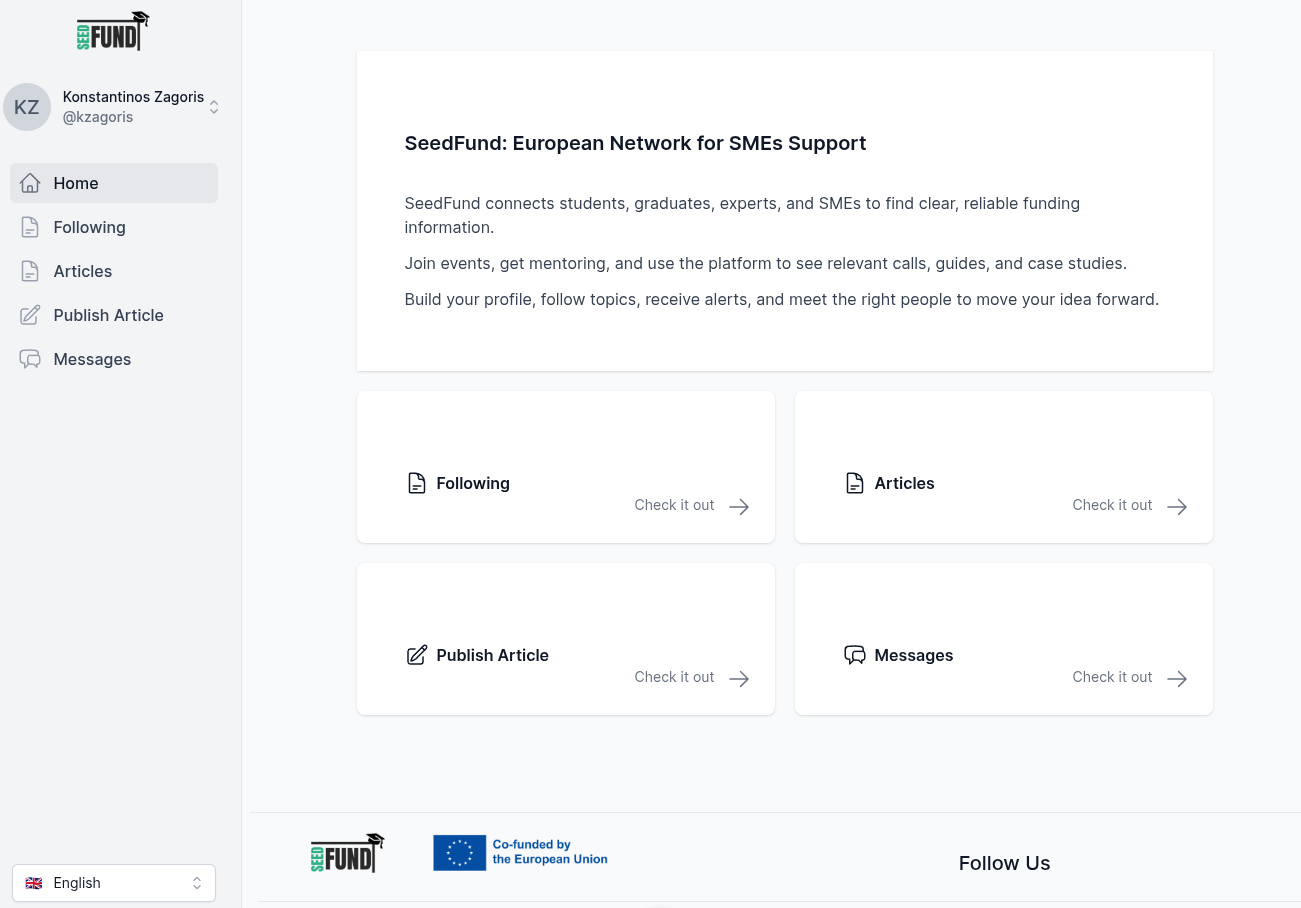Open the Publish Article card title

coord(493,655)
